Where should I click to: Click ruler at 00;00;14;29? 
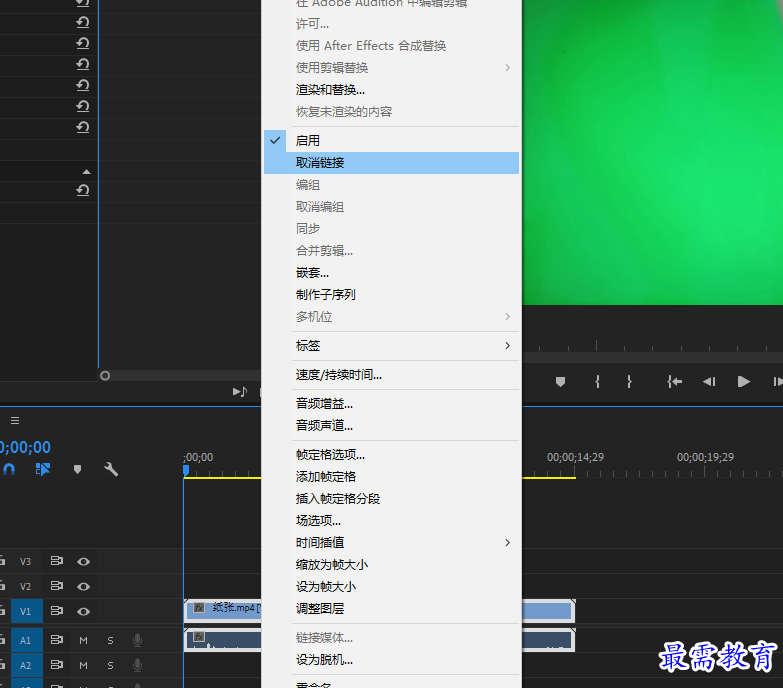click(575, 457)
